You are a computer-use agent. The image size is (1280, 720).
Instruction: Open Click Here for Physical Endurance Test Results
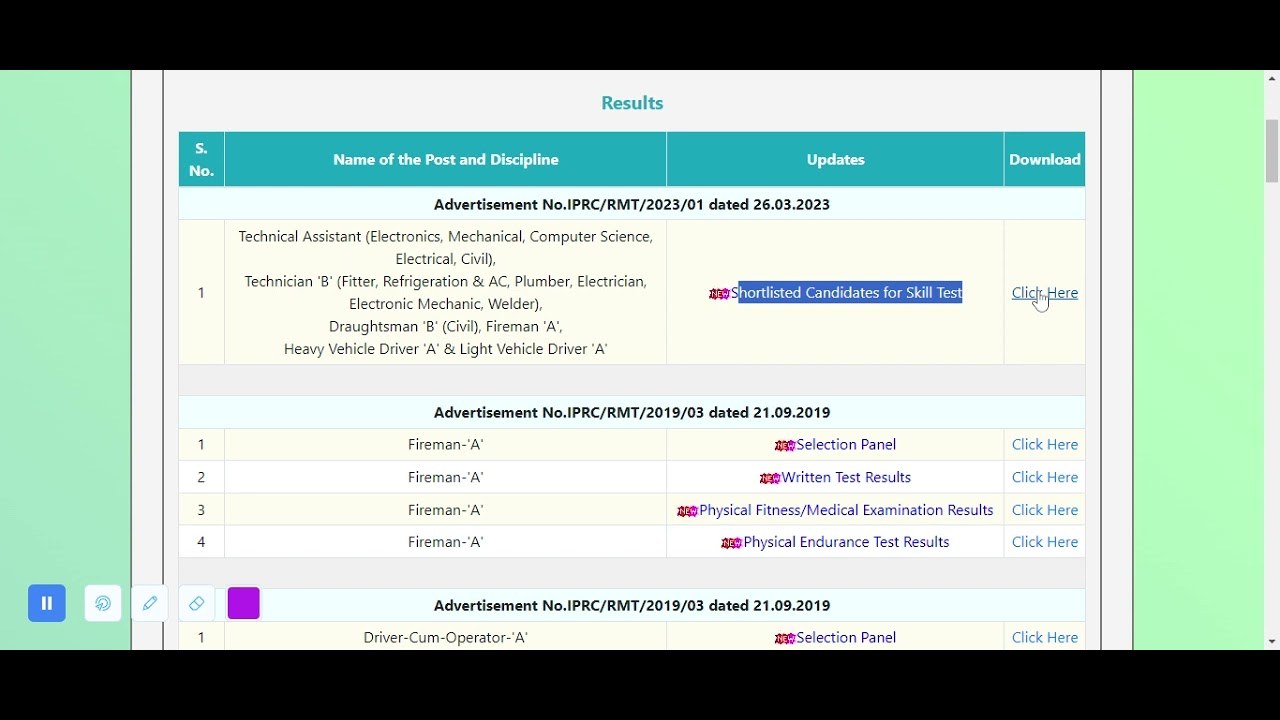(1045, 542)
